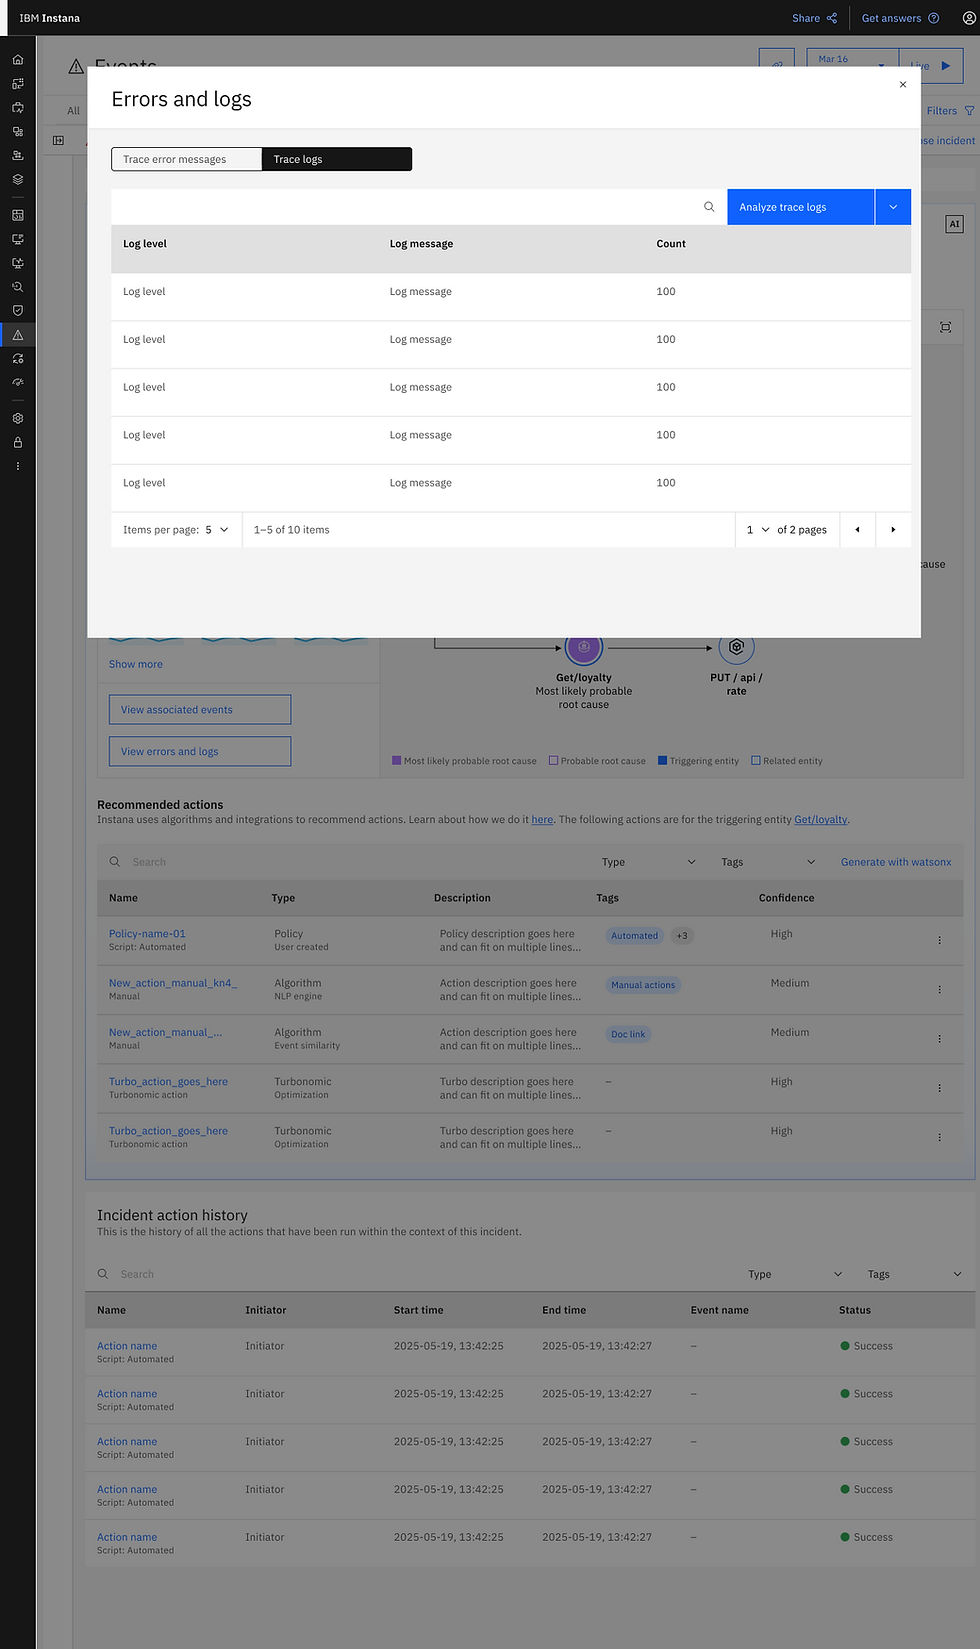Image resolution: width=980 pixels, height=1649 pixels.
Task: Click the Get/loyalty root cause node
Action: 584,648
